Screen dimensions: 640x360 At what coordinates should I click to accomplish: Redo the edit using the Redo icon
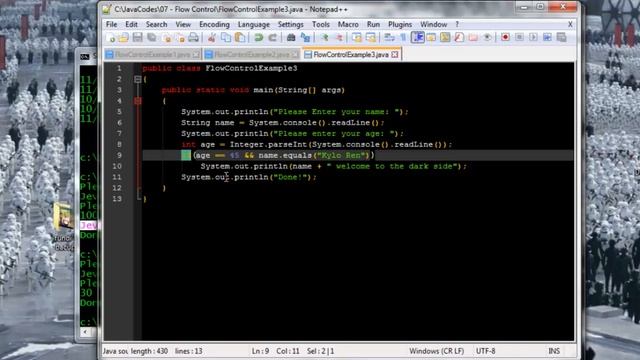coord(273,38)
